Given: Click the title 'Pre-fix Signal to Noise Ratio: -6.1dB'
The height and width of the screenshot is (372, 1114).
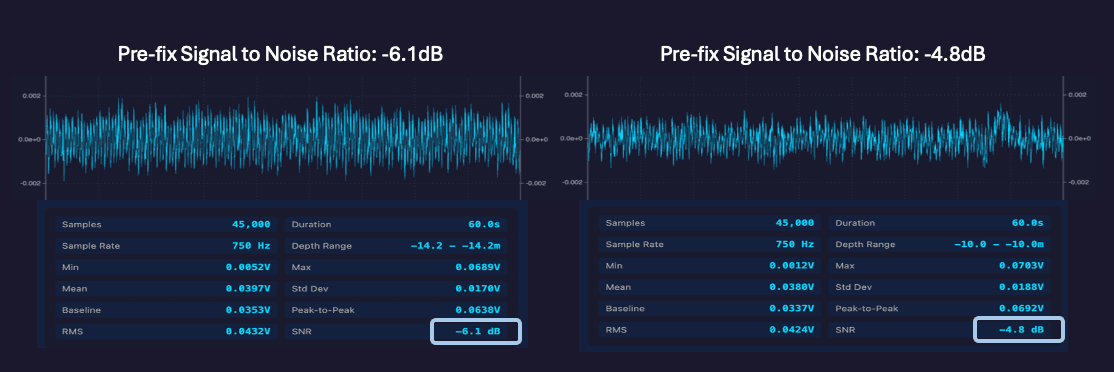Looking at the screenshot, I should (280, 55).
